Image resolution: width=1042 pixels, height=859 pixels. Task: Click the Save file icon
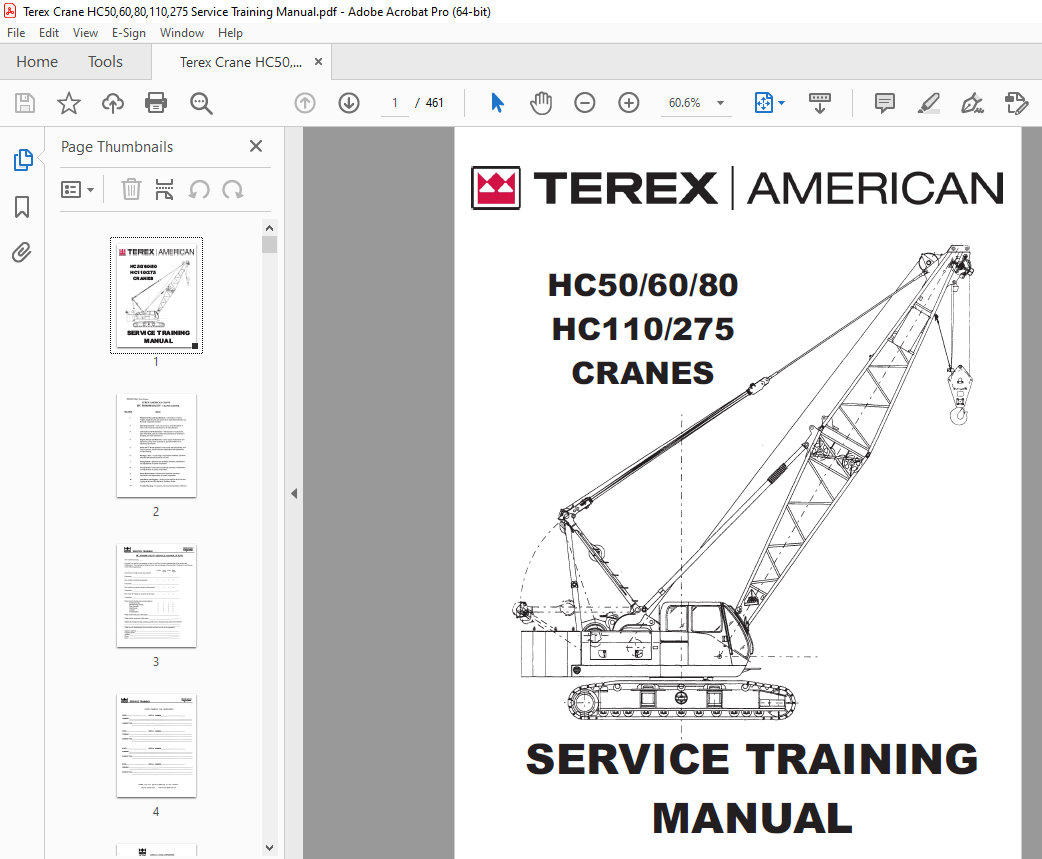click(x=25, y=103)
